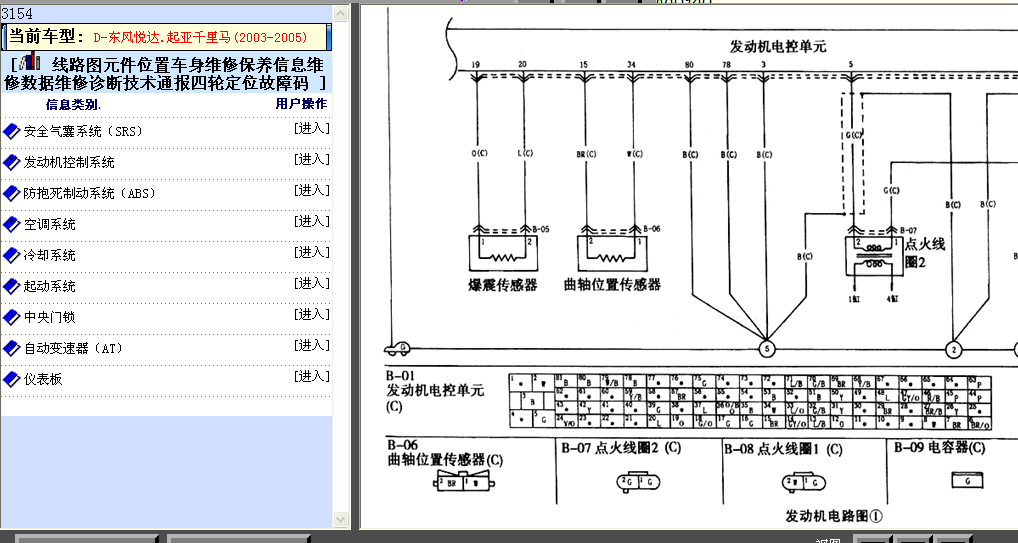Click the book icon beside 空调系统

pyautogui.click(x=12, y=225)
